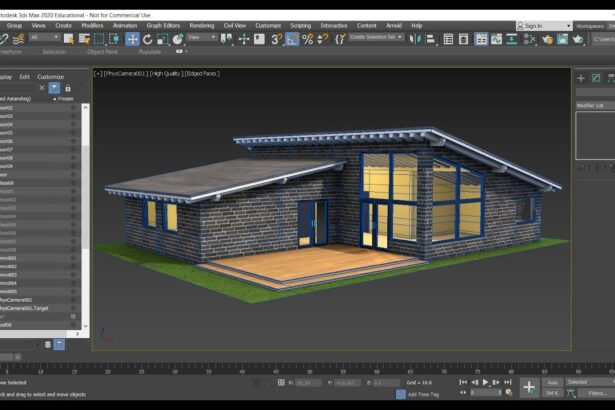
Task: Open the Graph Editors menu
Action: pos(163,25)
